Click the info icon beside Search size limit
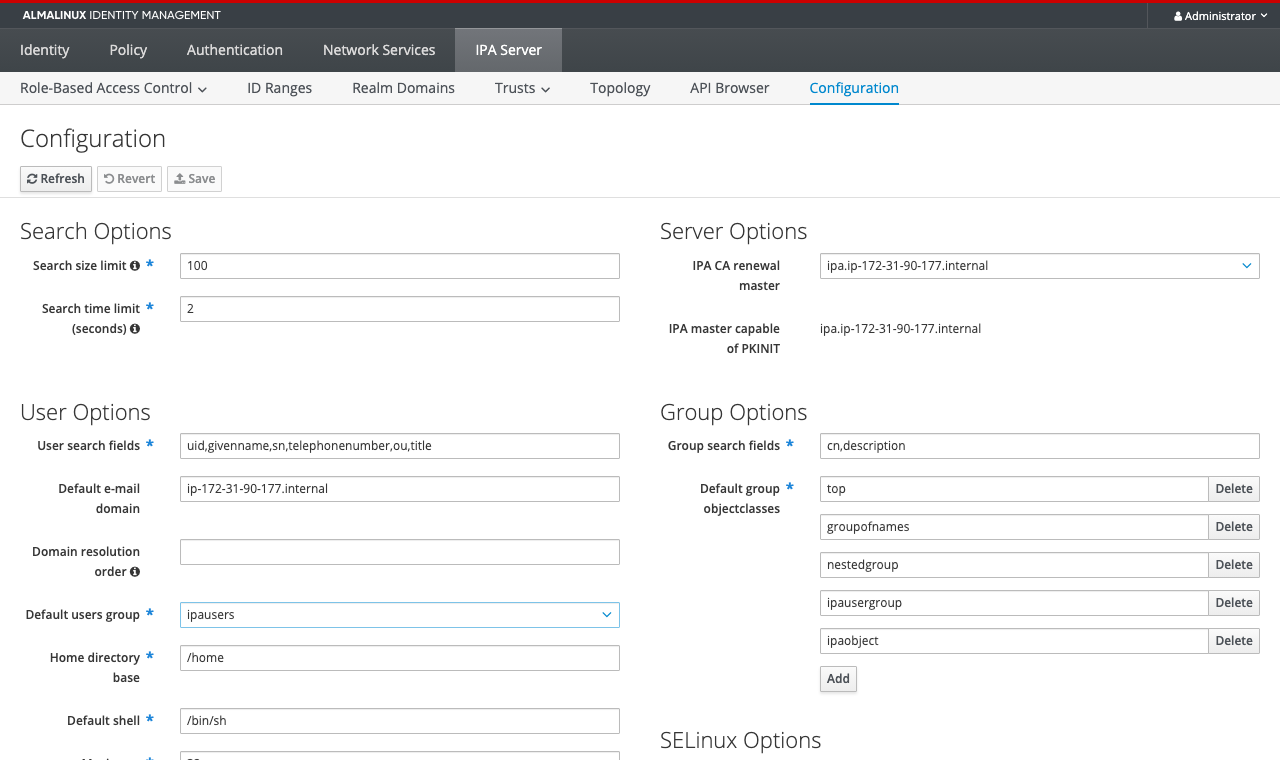 click(x=135, y=266)
